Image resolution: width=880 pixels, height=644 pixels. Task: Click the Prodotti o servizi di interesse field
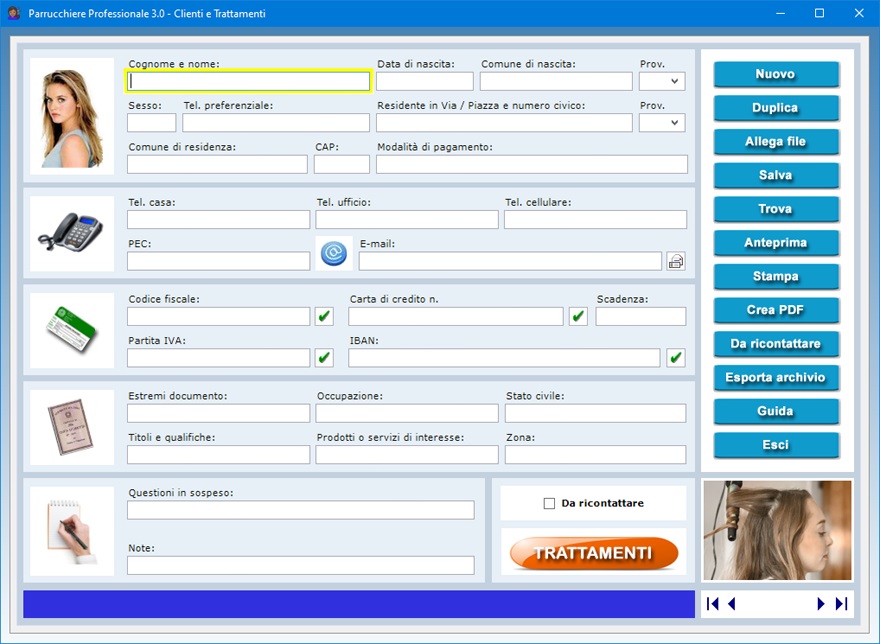click(x=407, y=455)
